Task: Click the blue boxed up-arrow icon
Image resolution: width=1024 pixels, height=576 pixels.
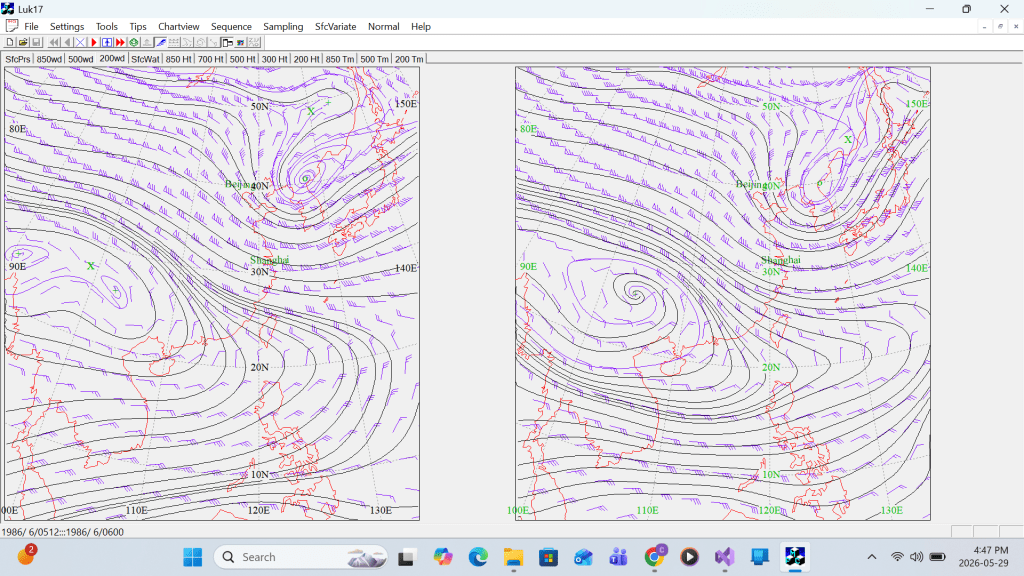Action: [x=107, y=42]
